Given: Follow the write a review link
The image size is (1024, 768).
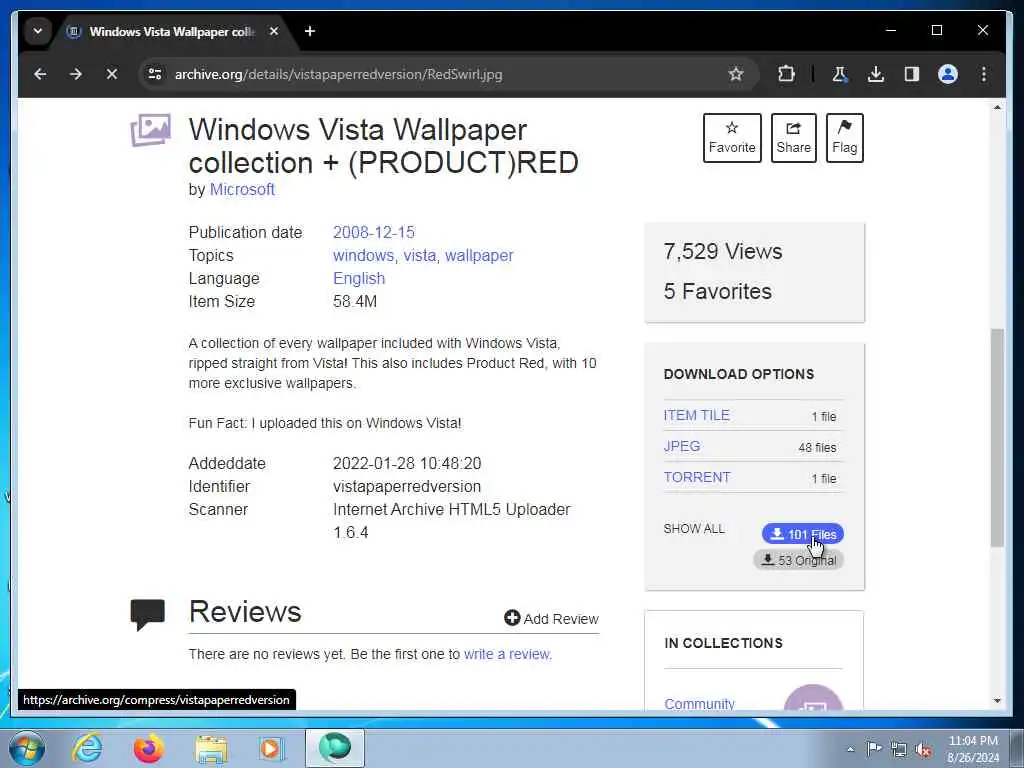Looking at the screenshot, I should tap(507, 654).
